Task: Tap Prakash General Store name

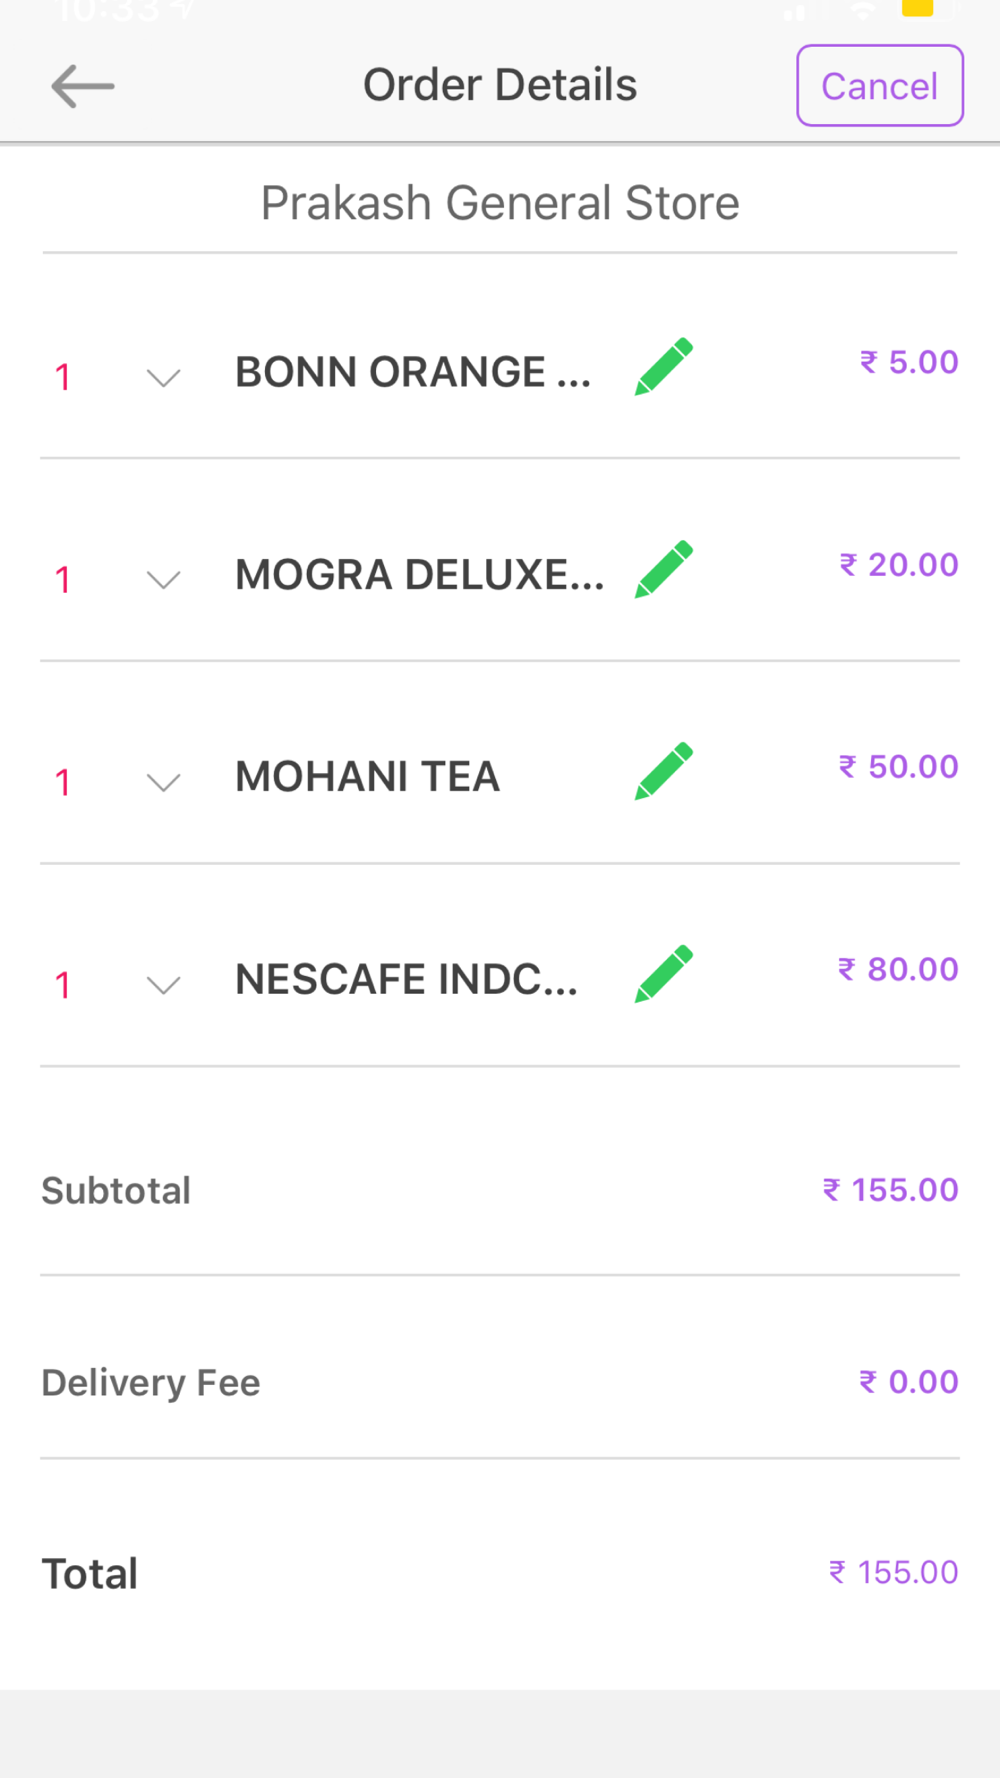Action: tap(500, 203)
